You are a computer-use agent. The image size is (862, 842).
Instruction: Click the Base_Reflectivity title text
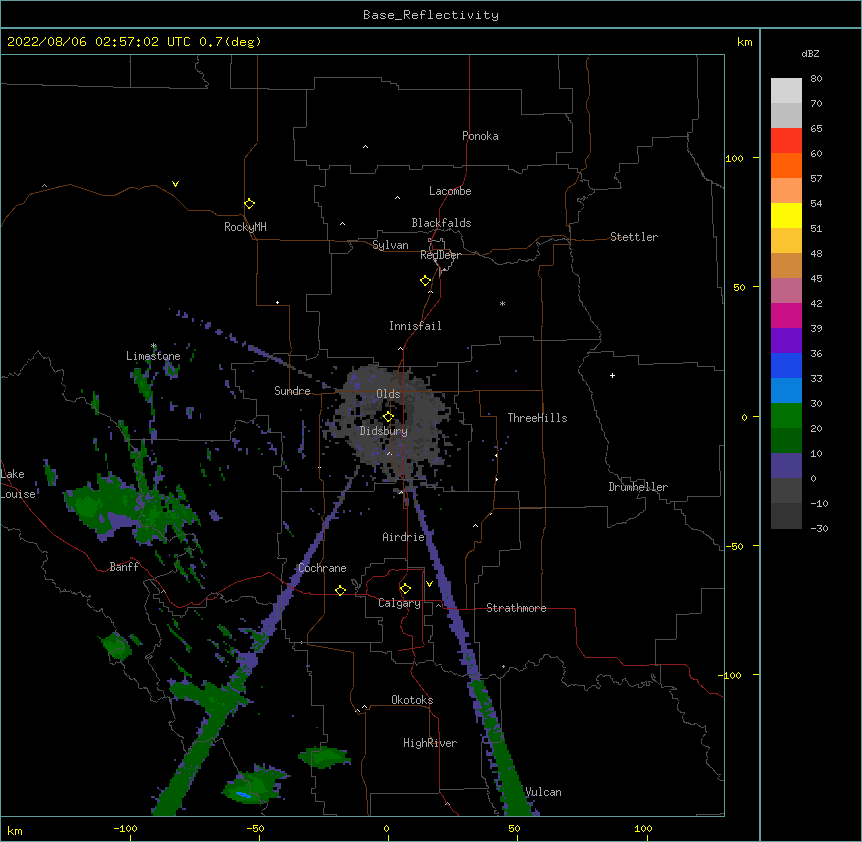click(431, 15)
